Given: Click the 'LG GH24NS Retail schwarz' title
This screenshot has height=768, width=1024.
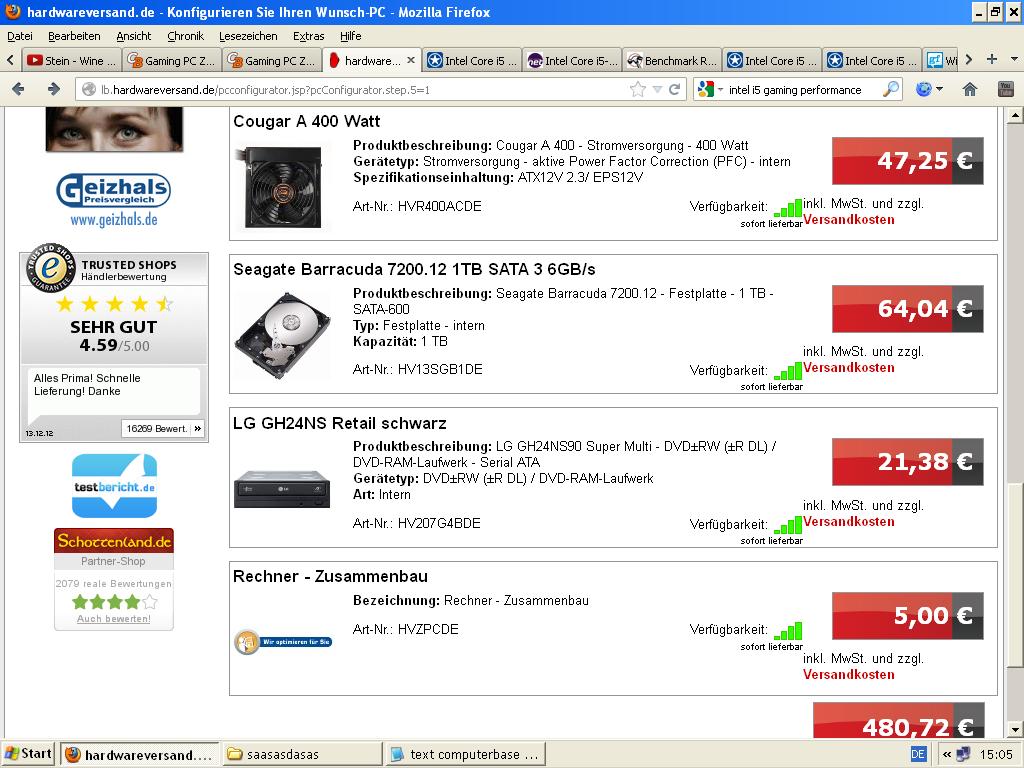Looking at the screenshot, I should point(340,423).
